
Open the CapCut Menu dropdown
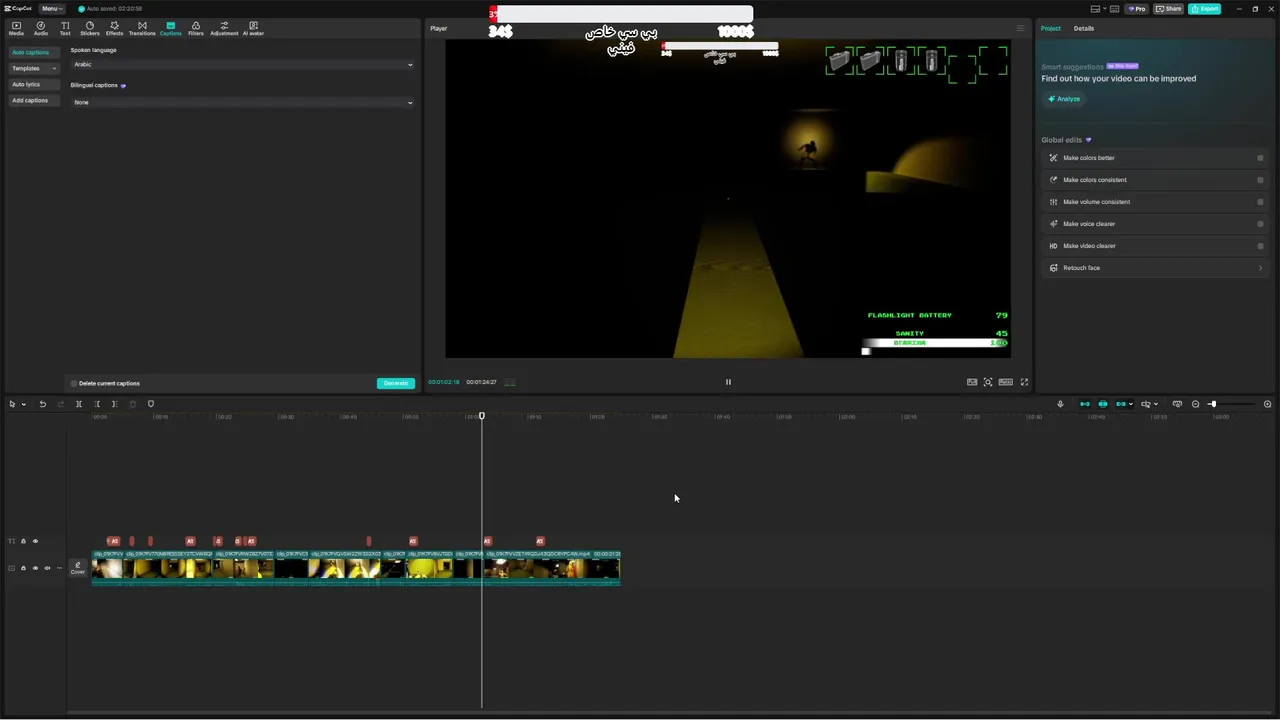pyautogui.click(x=51, y=8)
